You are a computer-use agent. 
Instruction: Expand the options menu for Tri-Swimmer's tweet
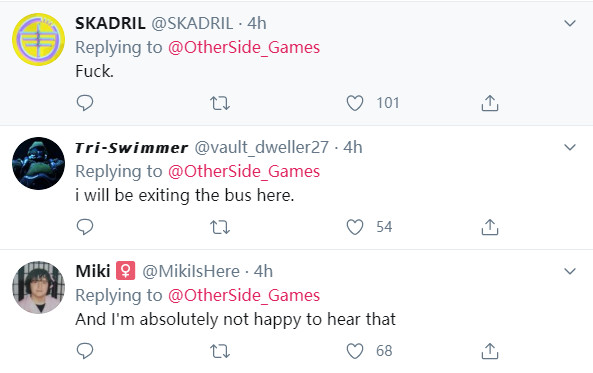(570, 147)
